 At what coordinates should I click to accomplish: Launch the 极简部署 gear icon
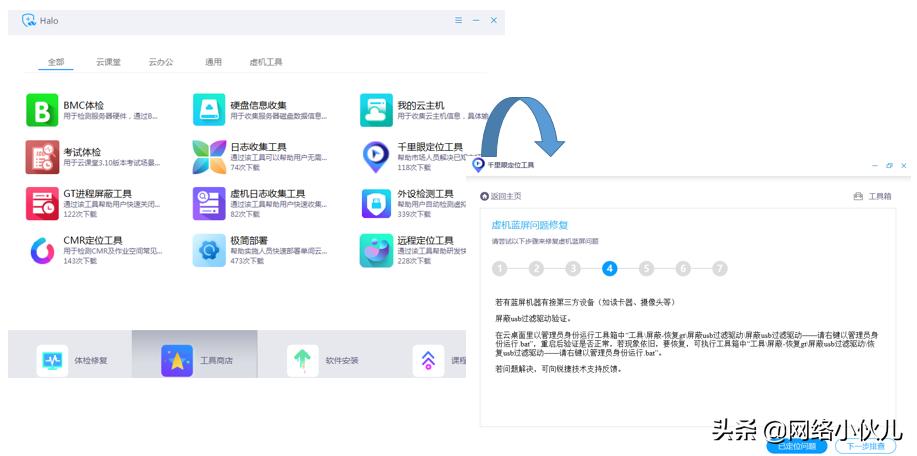coord(209,250)
